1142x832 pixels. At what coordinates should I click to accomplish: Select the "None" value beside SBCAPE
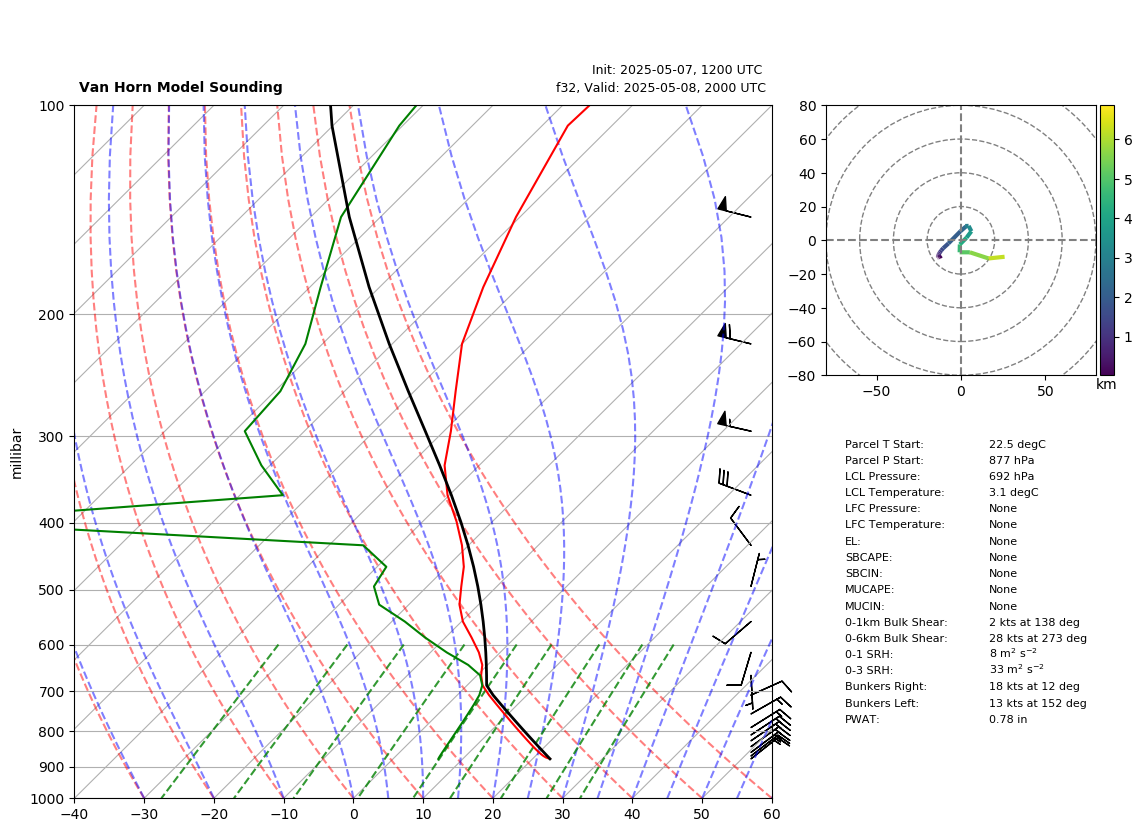1003,557
